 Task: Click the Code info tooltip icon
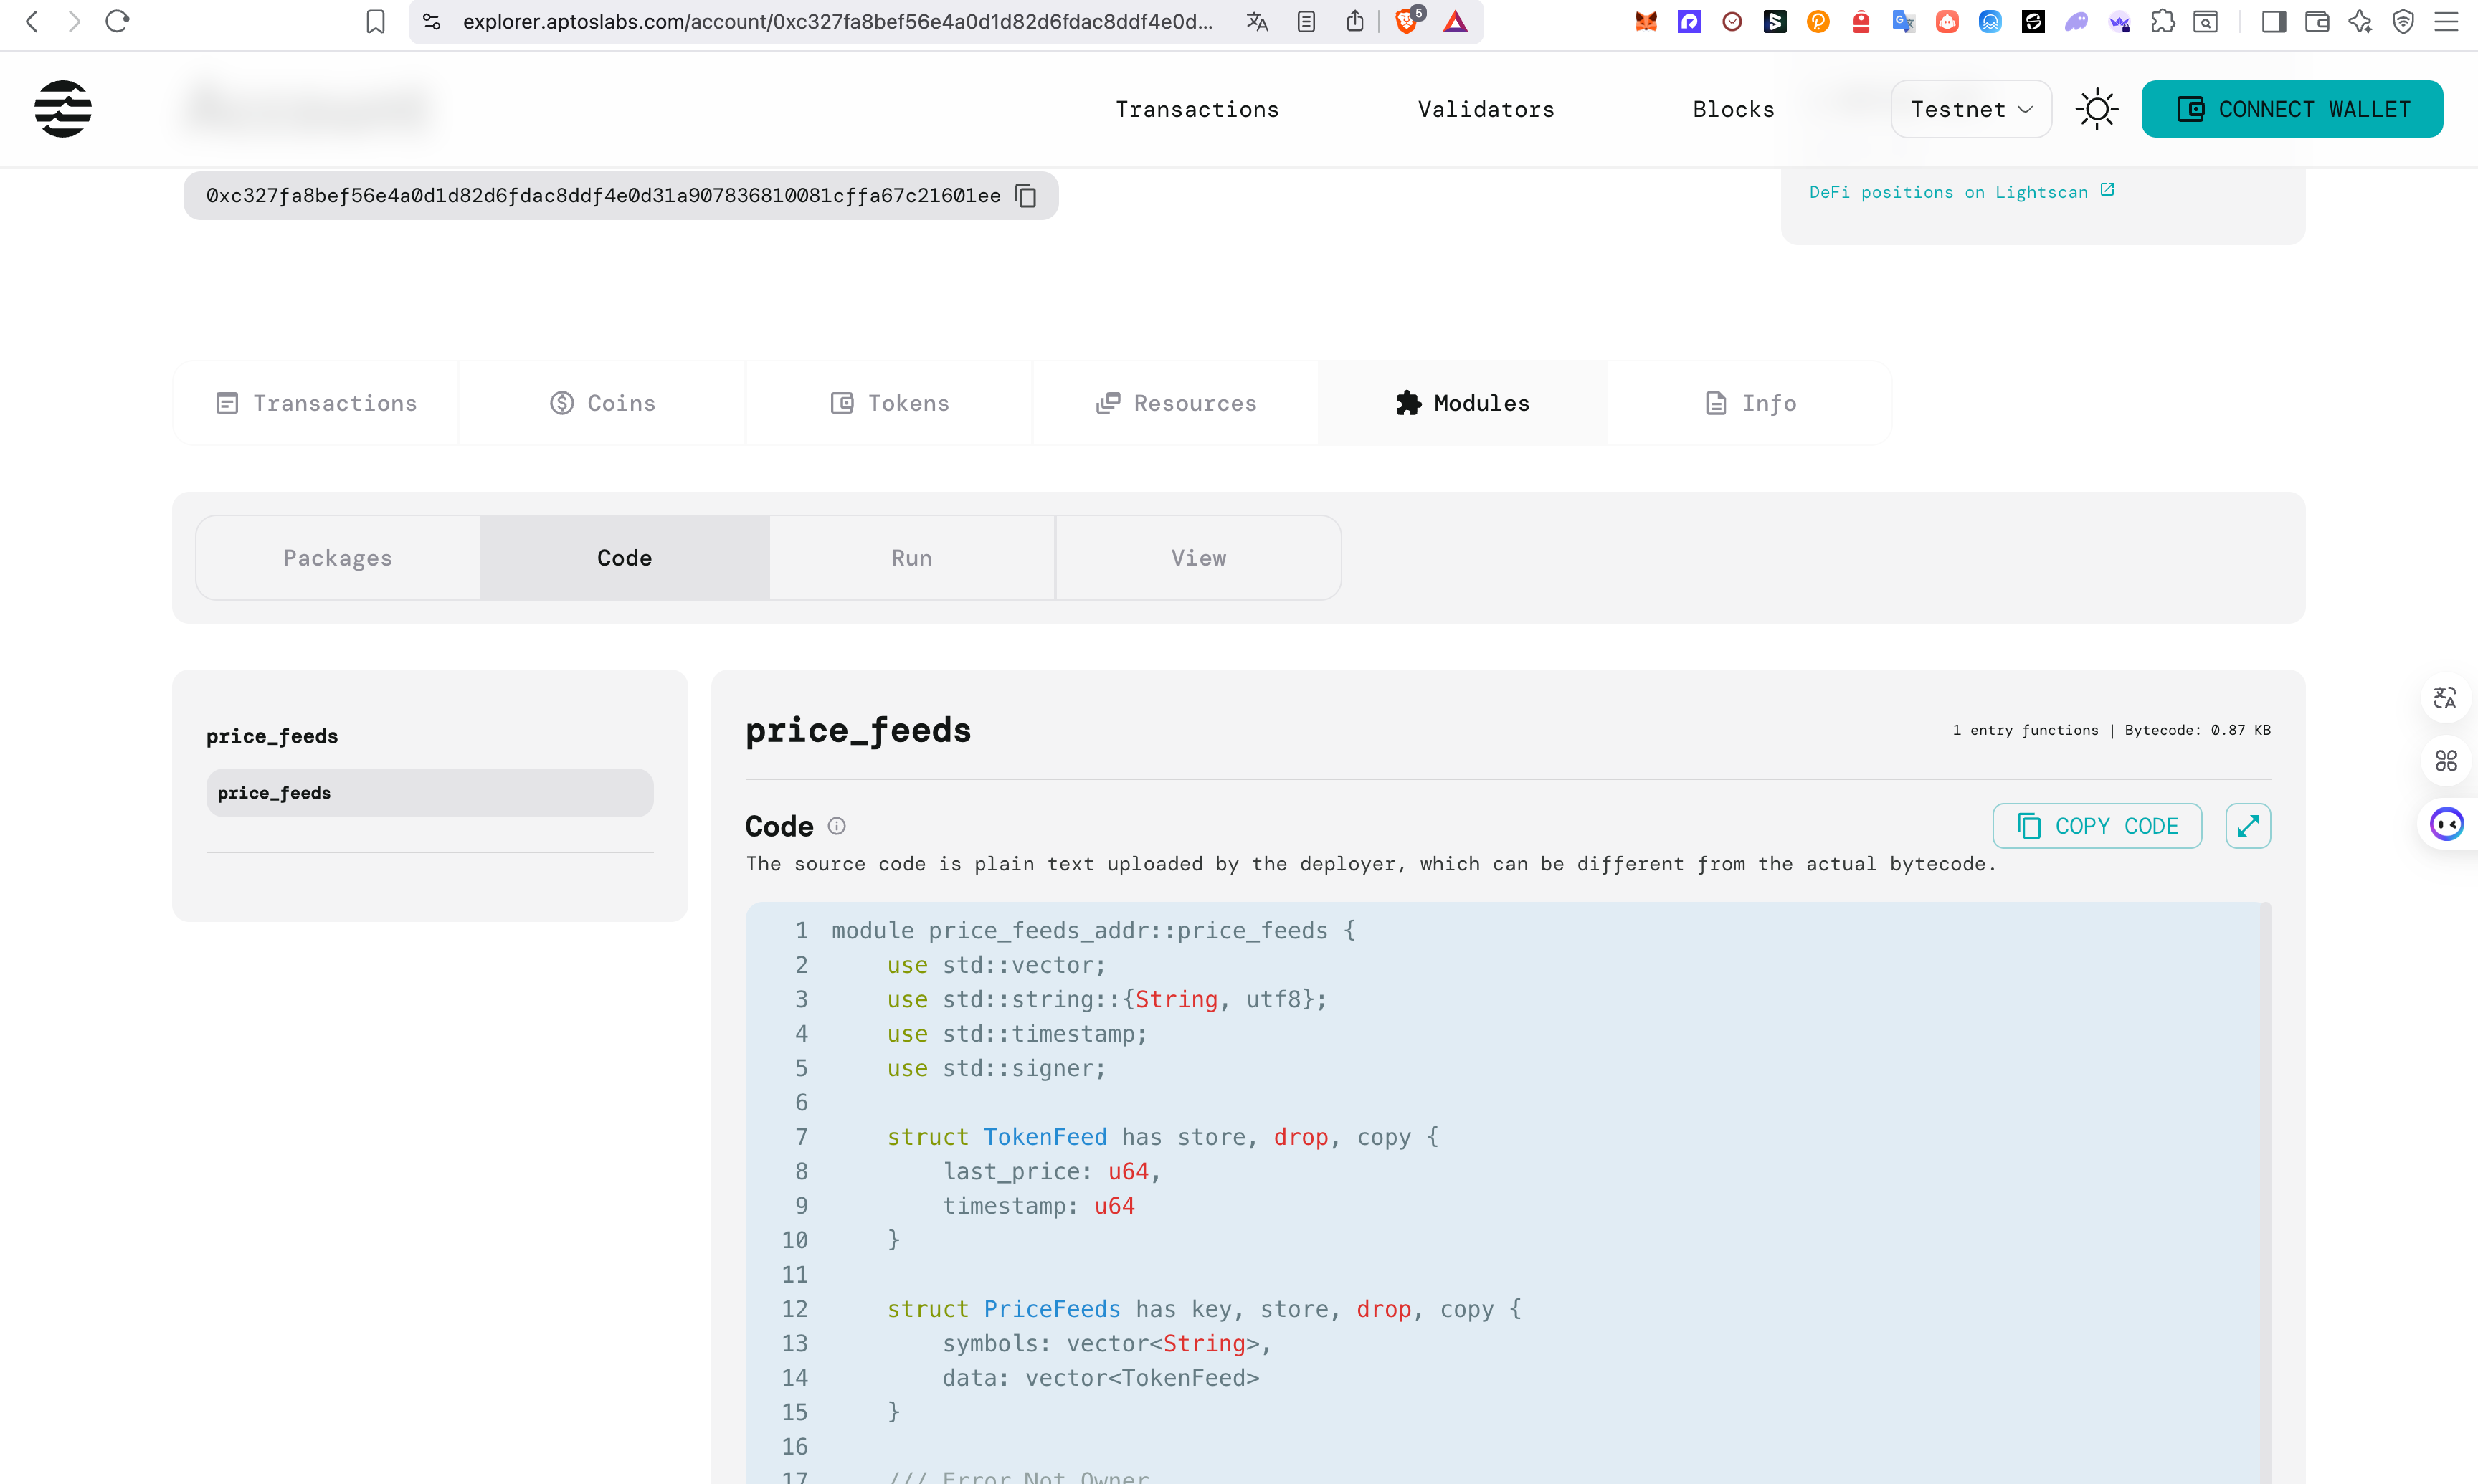(837, 826)
